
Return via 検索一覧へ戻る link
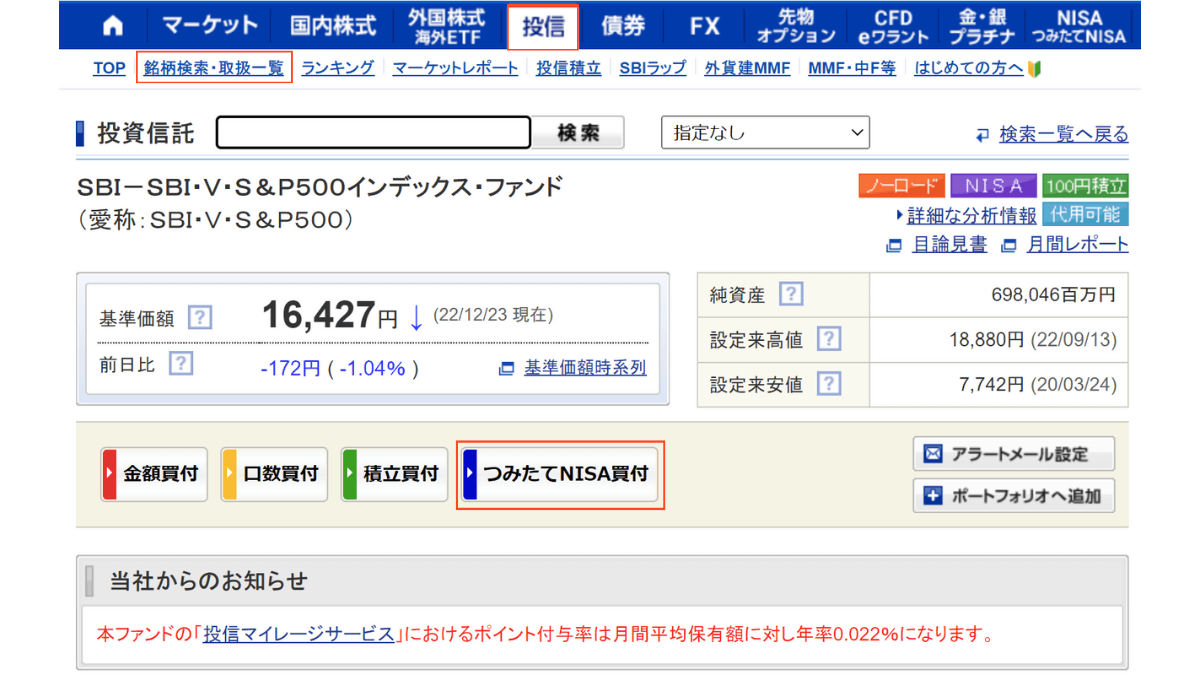[1064, 134]
